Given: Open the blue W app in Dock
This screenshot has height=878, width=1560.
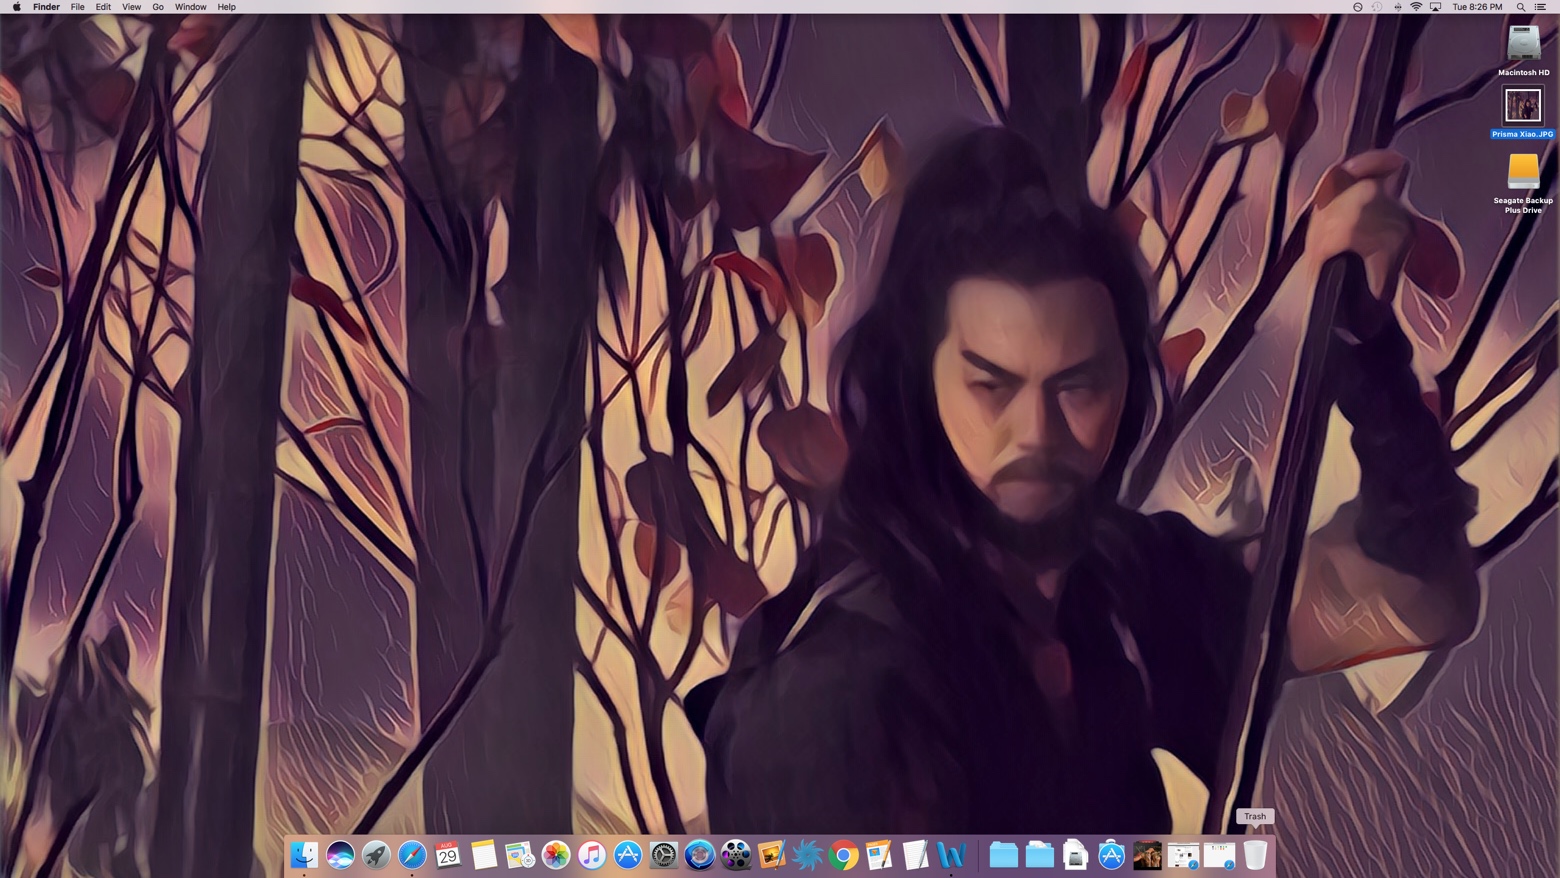Looking at the screenshot, I should 952,855.
